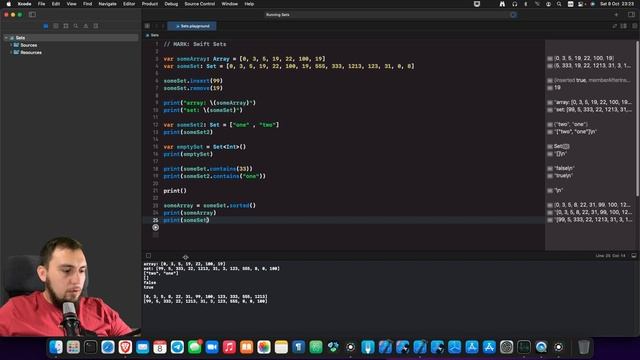Open the File menu
The width and height of the screenshot is (640, 360).
pos(41,4)
